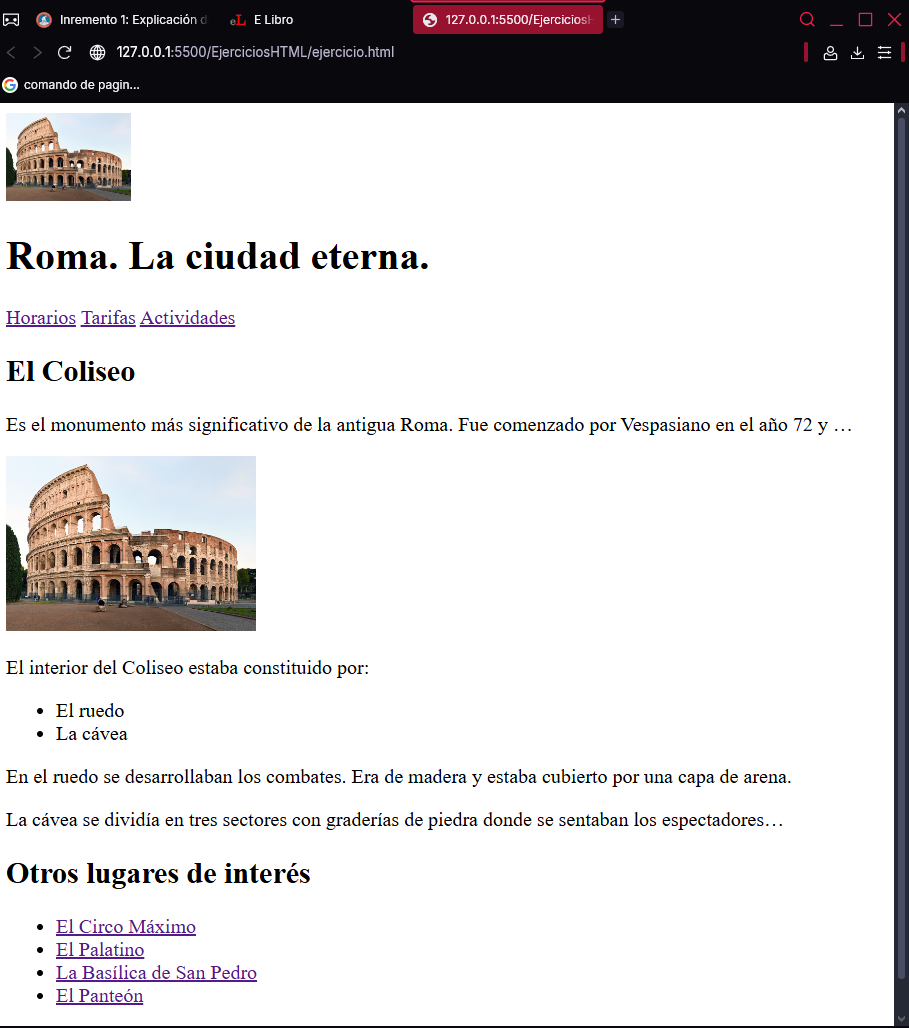Close the browser window
Screen dimensions: 909x1028
(x=894, y=20)
